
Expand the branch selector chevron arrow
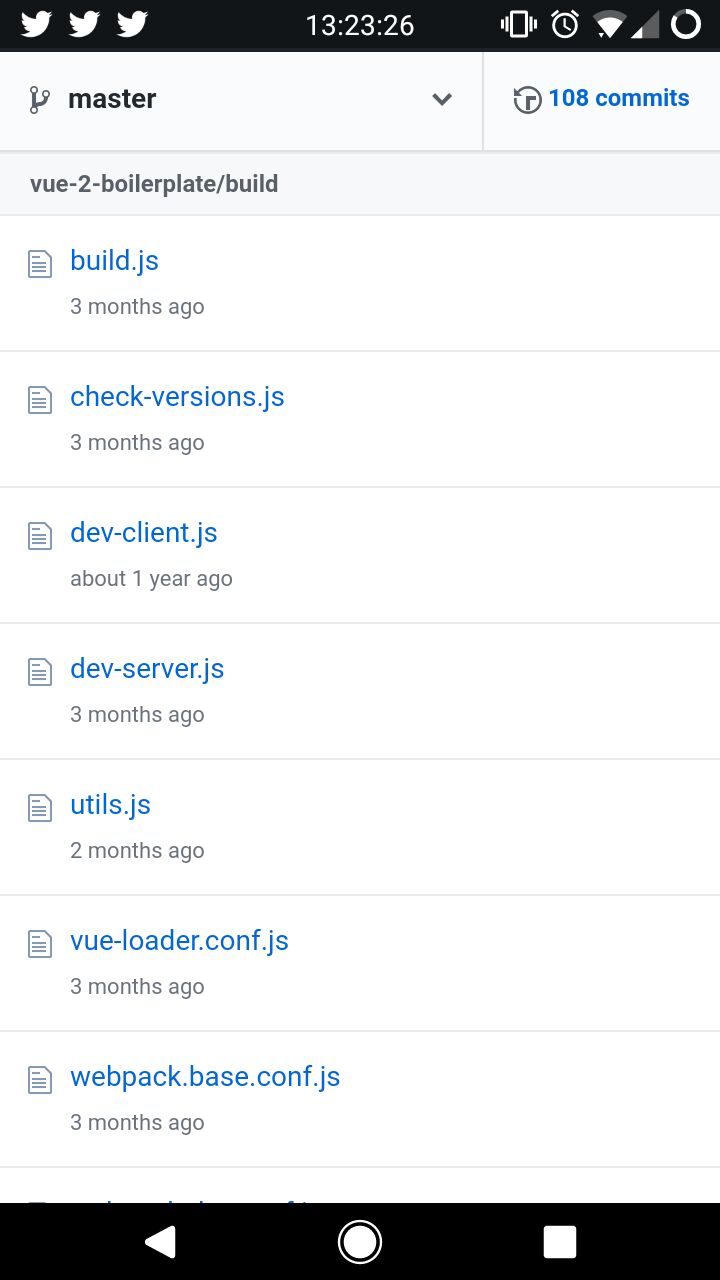click(x=442, y=100)
